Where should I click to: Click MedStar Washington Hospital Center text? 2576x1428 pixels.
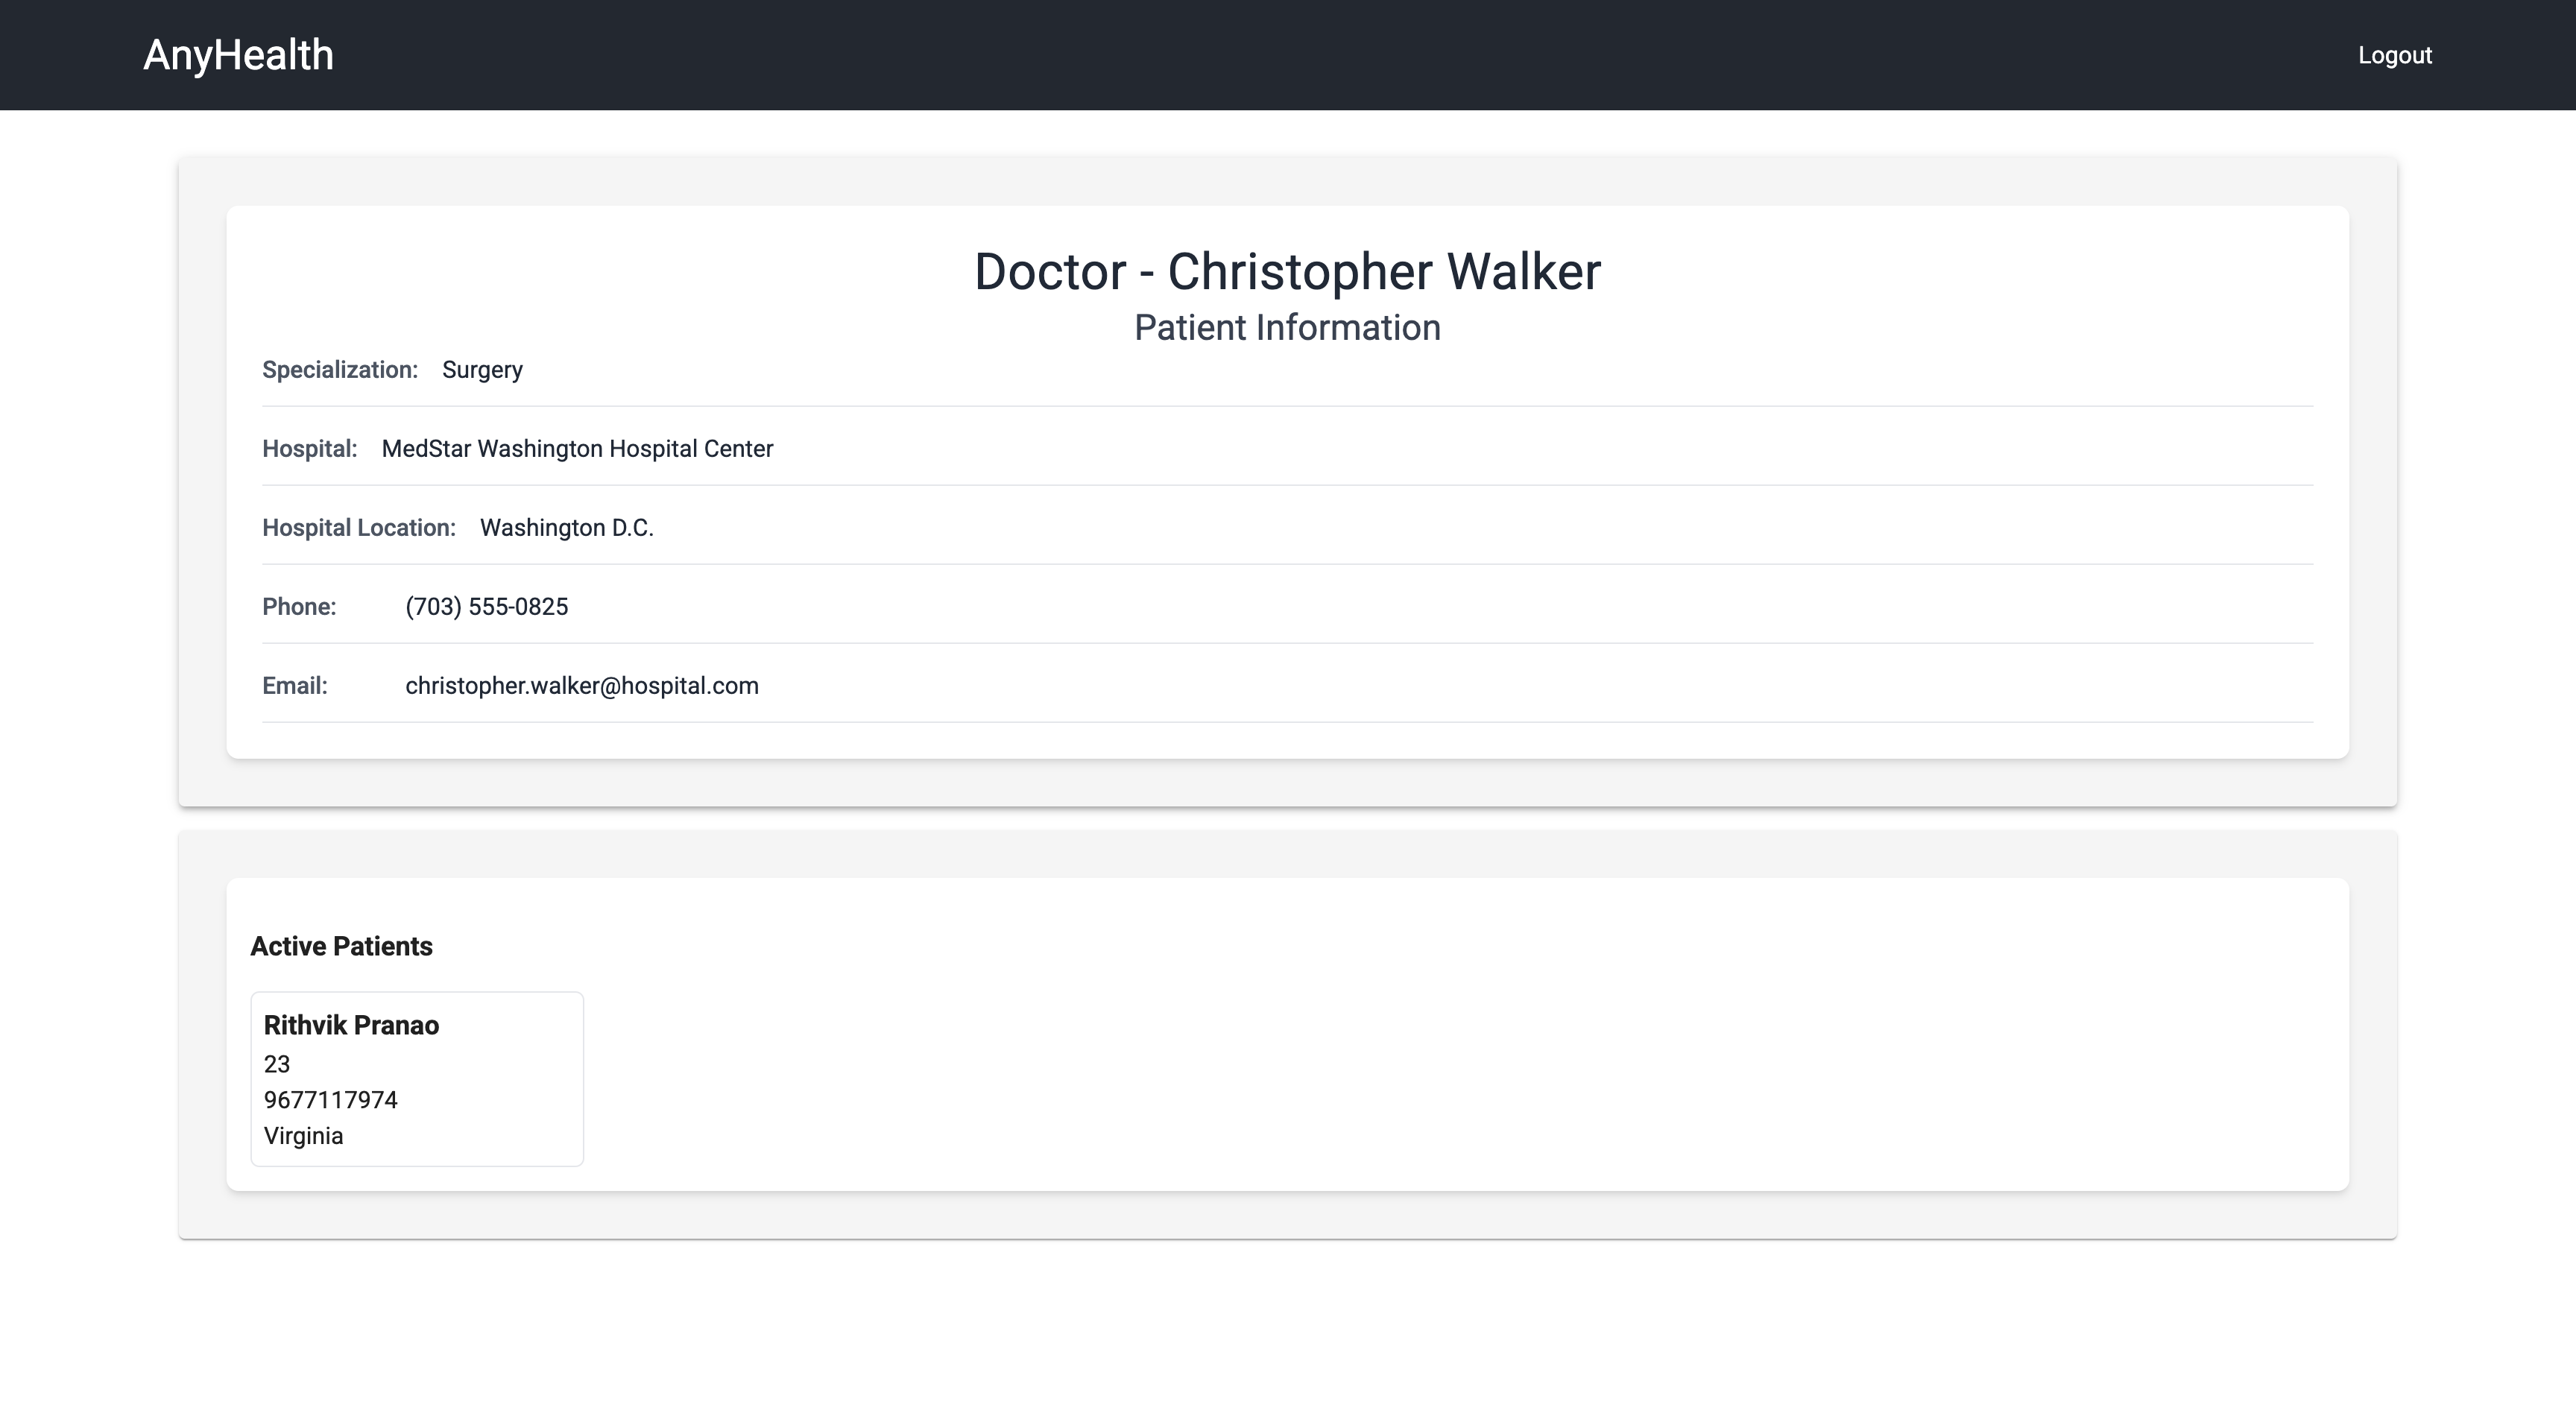pyautogui.click(x=577, y=449)
